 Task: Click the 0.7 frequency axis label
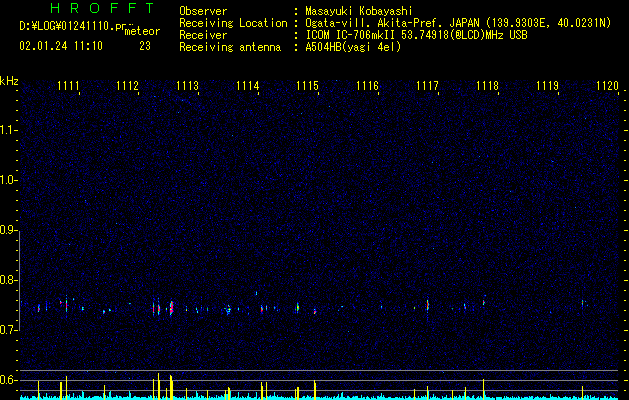[8, 330]
